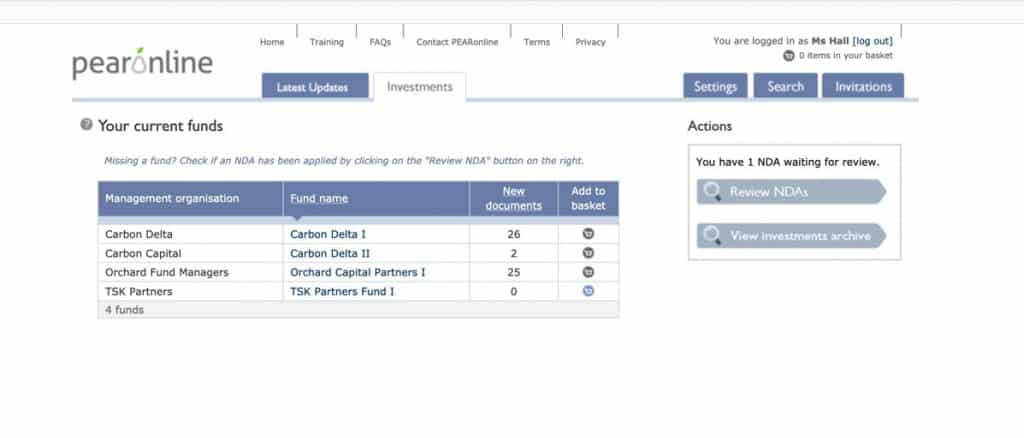The height and width of the screenshot is (438, 1024).
Task: Open Orchard Capital Partners I fund
Action: pos(358,272)
